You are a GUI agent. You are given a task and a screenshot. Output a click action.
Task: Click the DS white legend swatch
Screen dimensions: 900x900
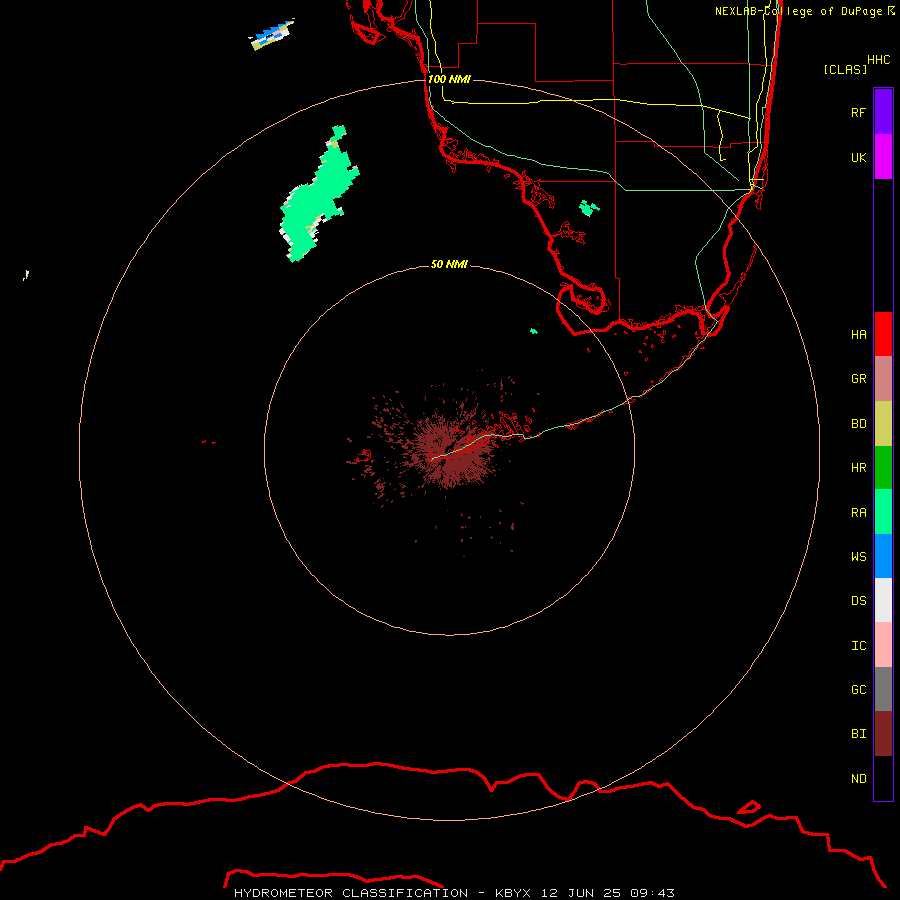click(x=883, y=600)
